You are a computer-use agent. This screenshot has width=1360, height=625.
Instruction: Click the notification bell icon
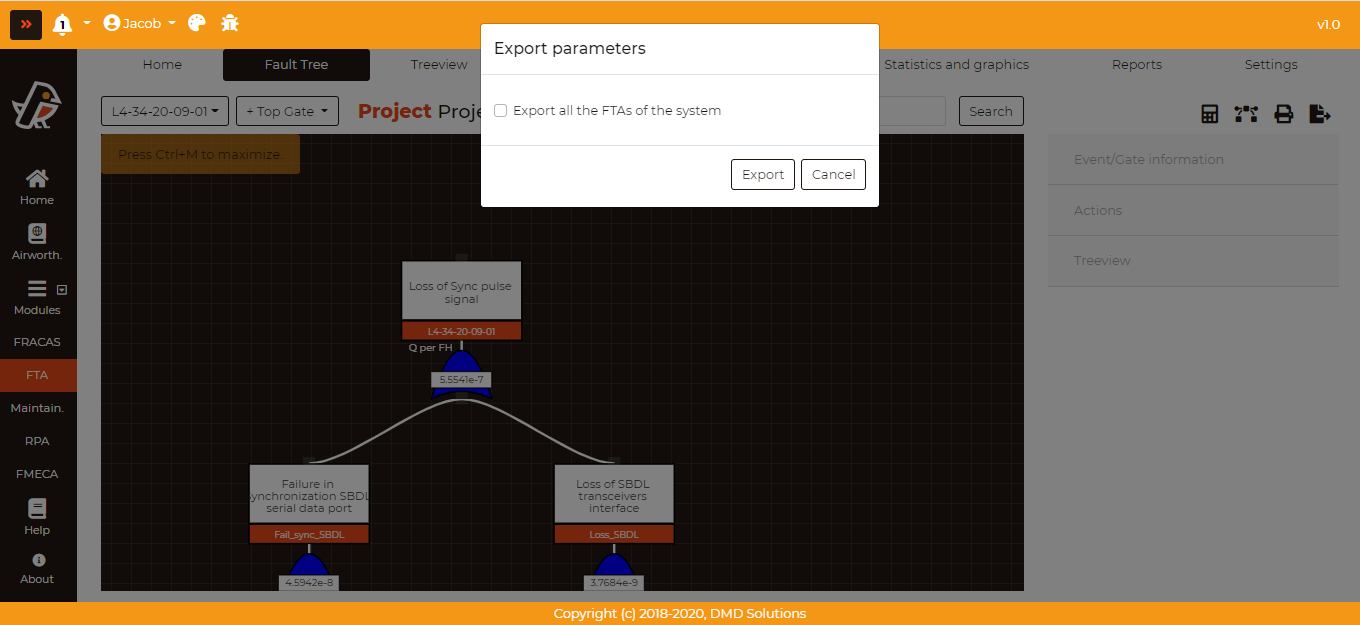click(x=63, y=24)
